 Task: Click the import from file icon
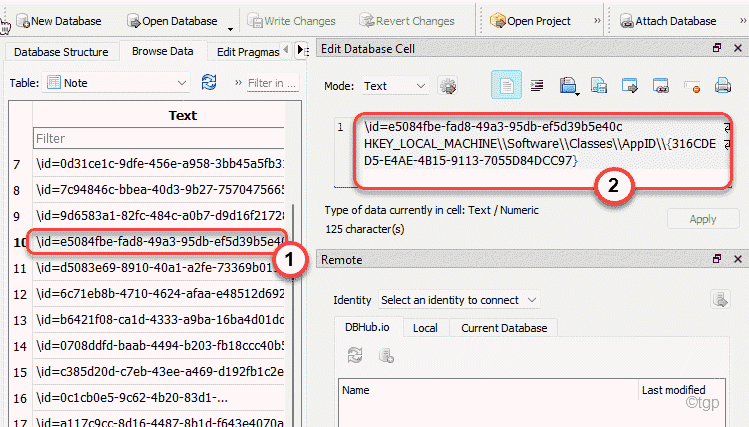click(568, 86)
